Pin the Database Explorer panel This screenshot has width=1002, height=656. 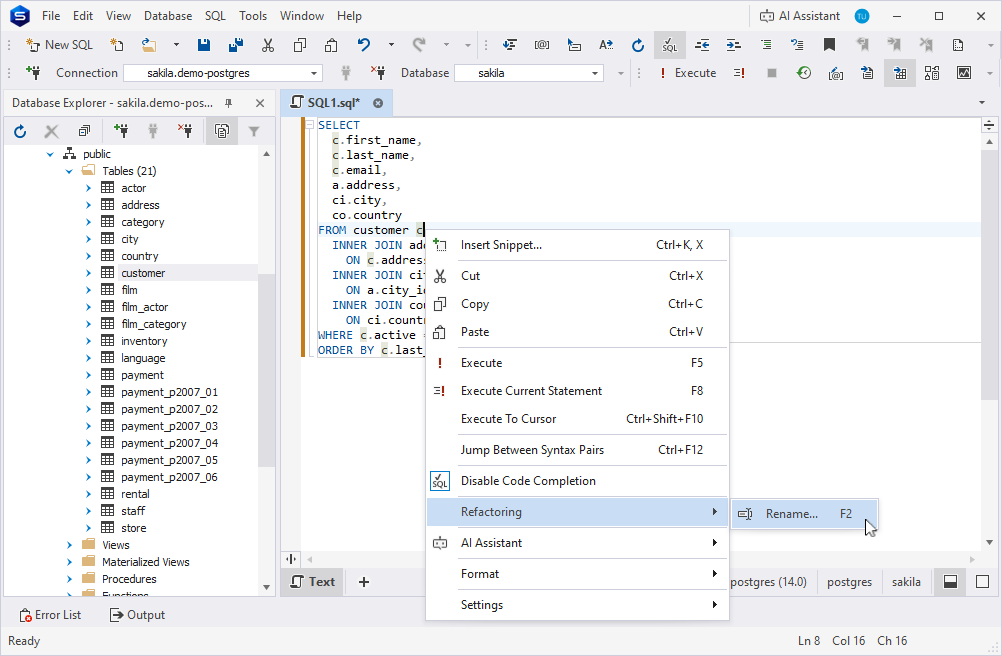click(x=228, y=103)
